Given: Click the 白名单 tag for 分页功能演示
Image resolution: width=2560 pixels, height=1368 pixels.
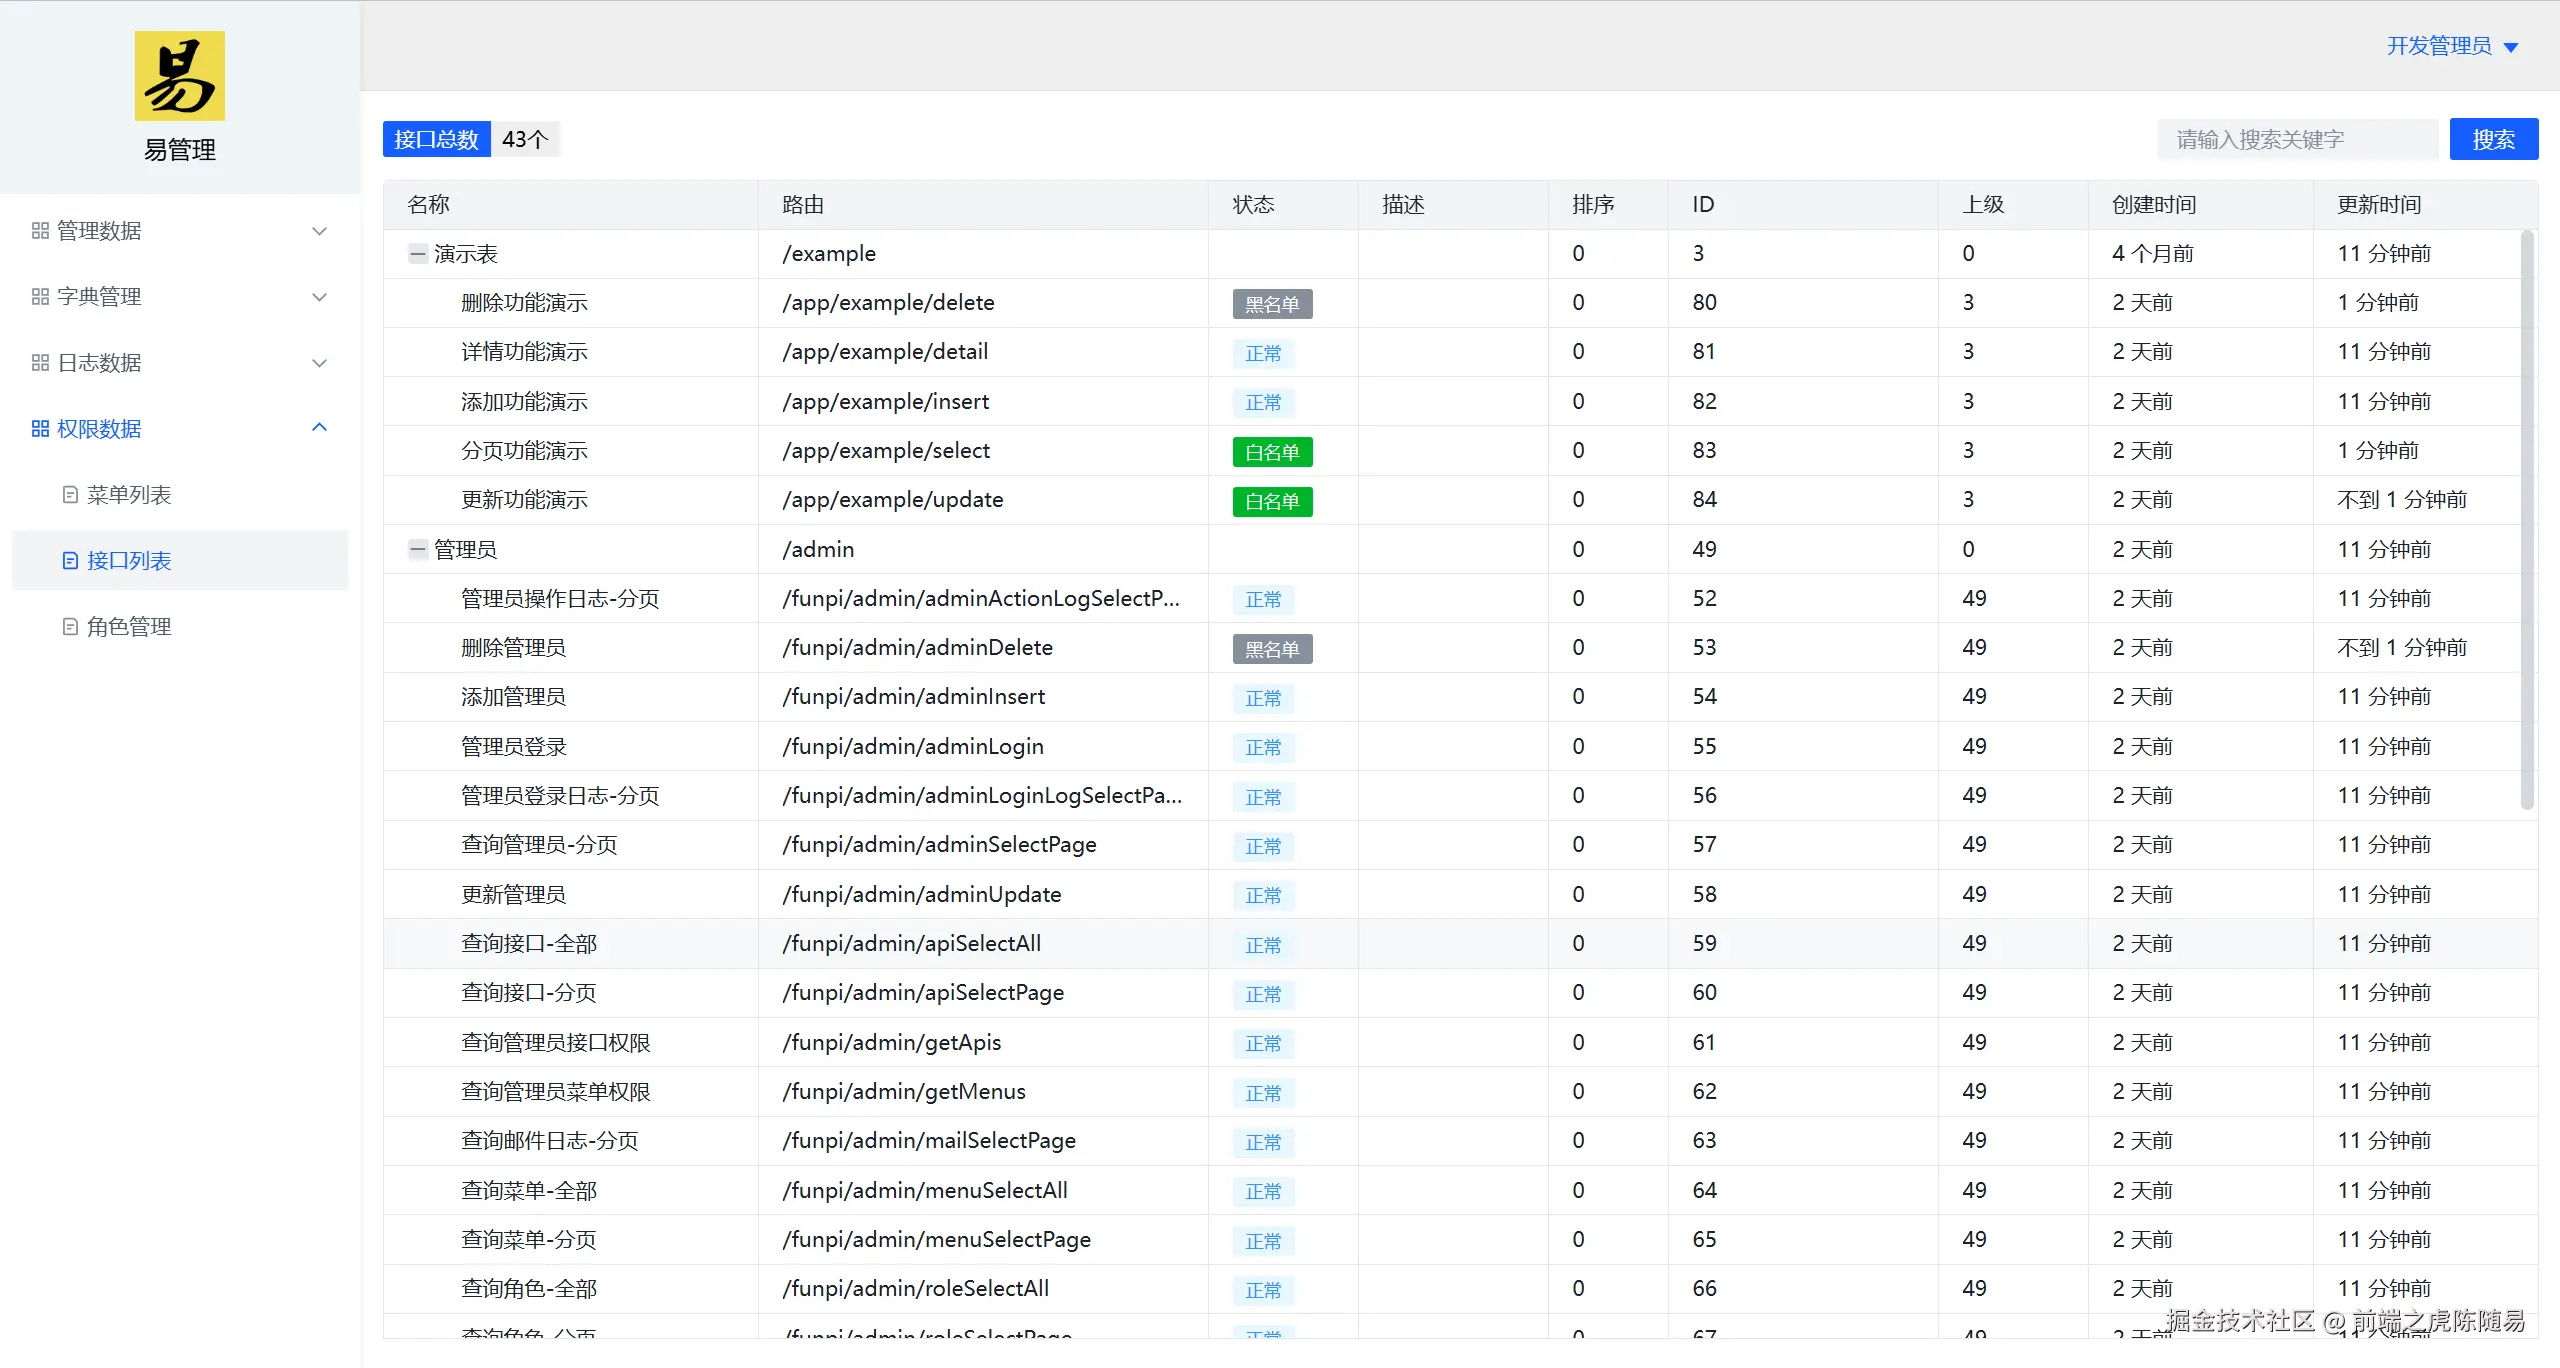Looking at the screenshot, I should [1272, 452].
